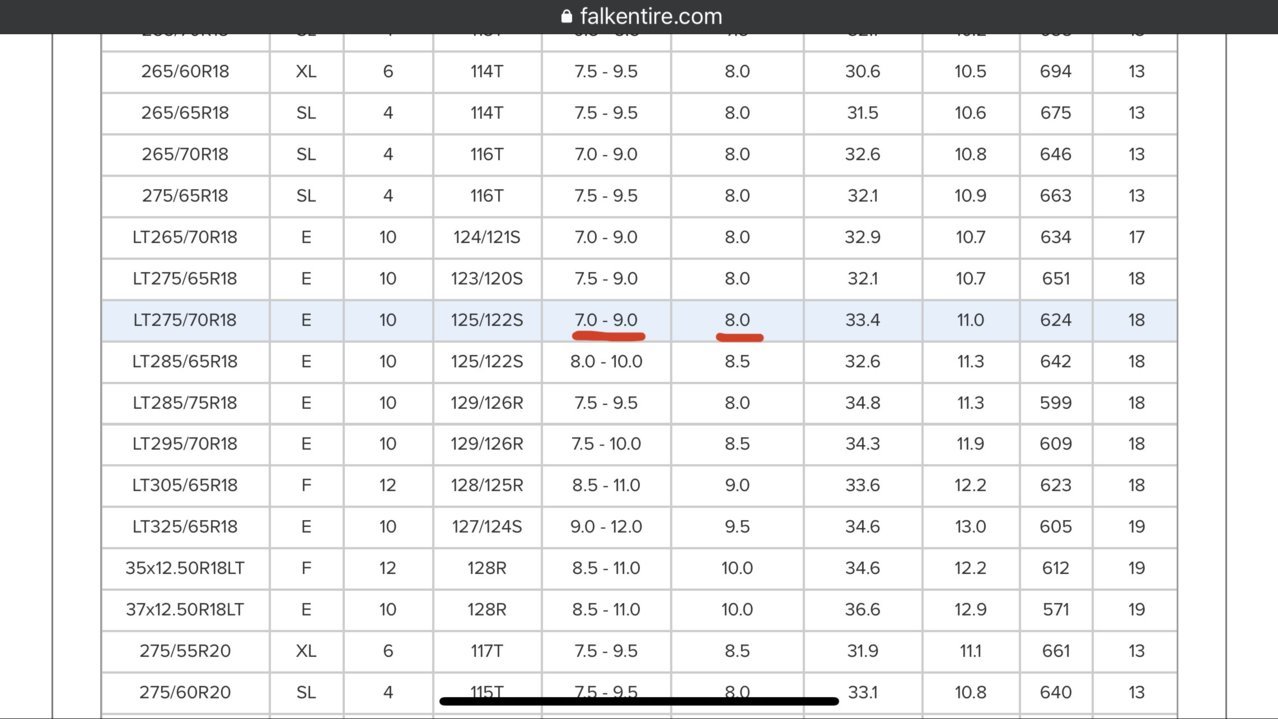Select the 265/60R18 tire size cell
The width and height of the screenshot is (1278, 719).
pyautogui.click(x=185, y=72)
